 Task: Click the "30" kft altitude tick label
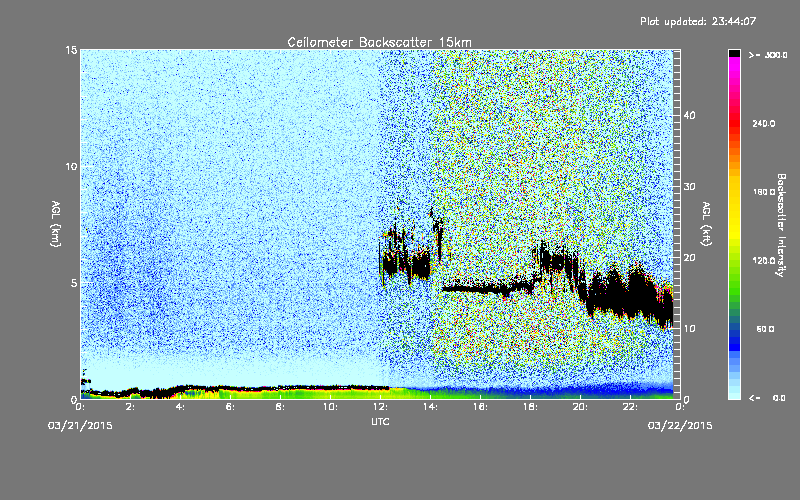[x=689, y=187]
